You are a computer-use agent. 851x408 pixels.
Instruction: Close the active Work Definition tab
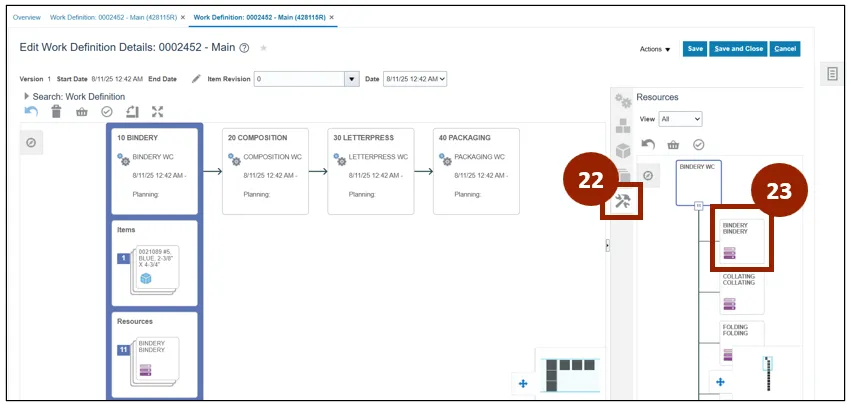click(332, 17)
